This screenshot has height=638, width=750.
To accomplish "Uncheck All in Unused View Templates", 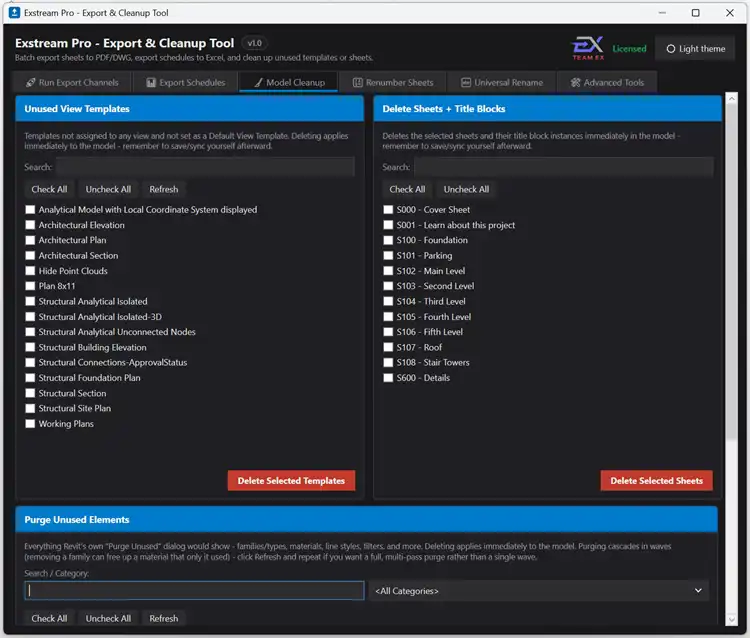I will (x=108, y=189).
